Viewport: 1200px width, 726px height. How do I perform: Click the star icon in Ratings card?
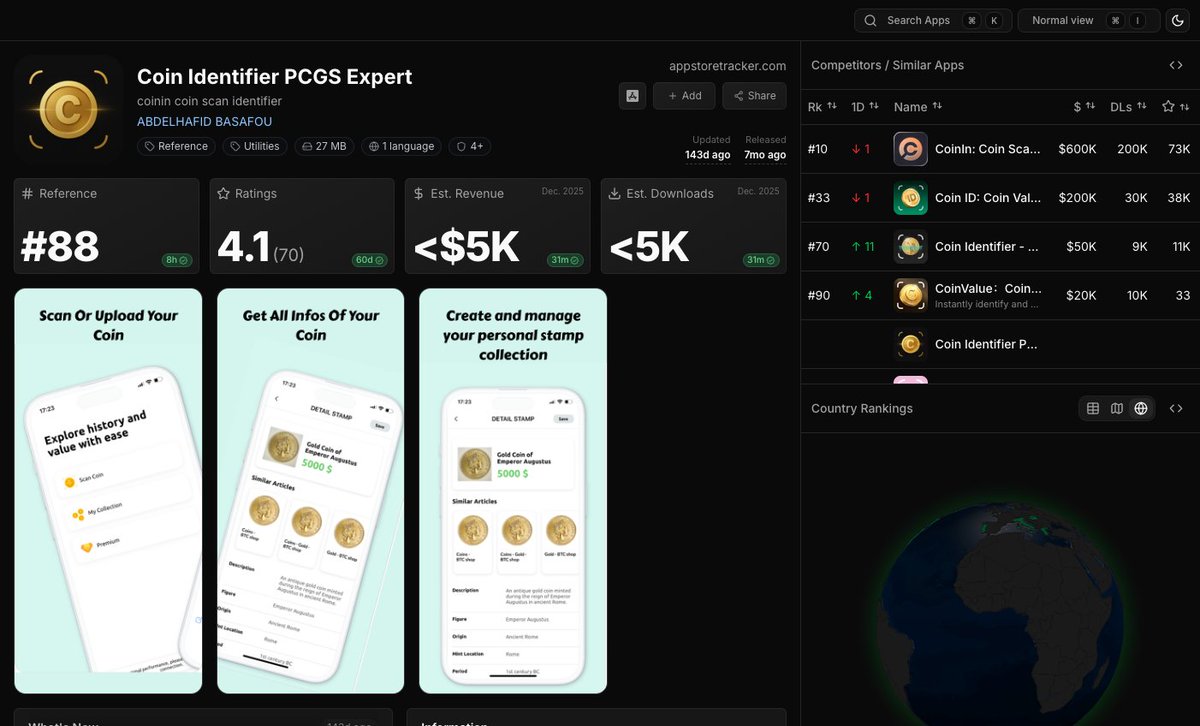[223, 194]
